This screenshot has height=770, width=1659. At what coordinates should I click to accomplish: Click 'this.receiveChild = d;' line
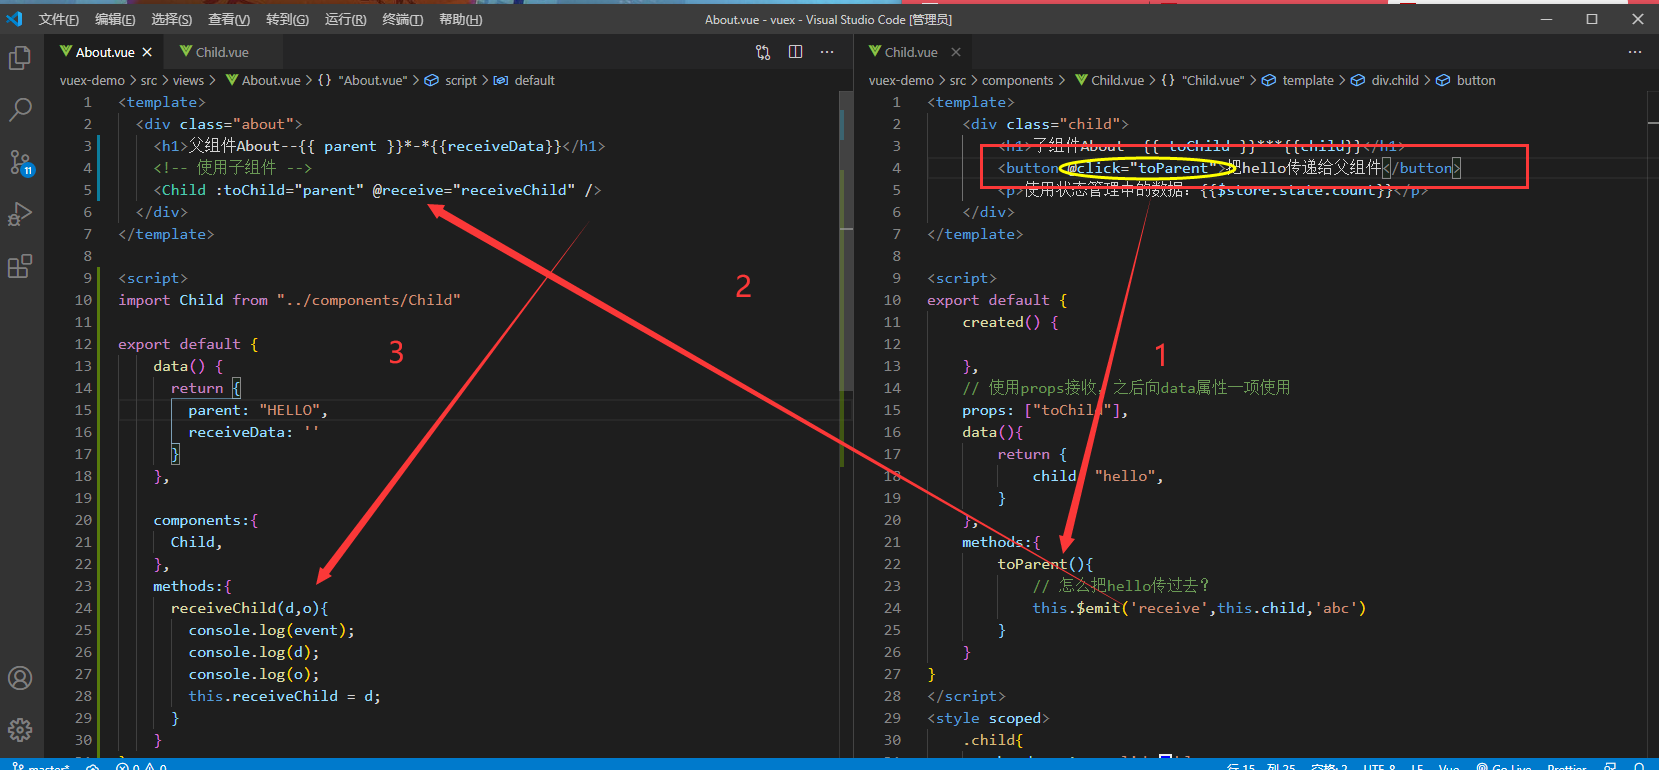point(284,696)
